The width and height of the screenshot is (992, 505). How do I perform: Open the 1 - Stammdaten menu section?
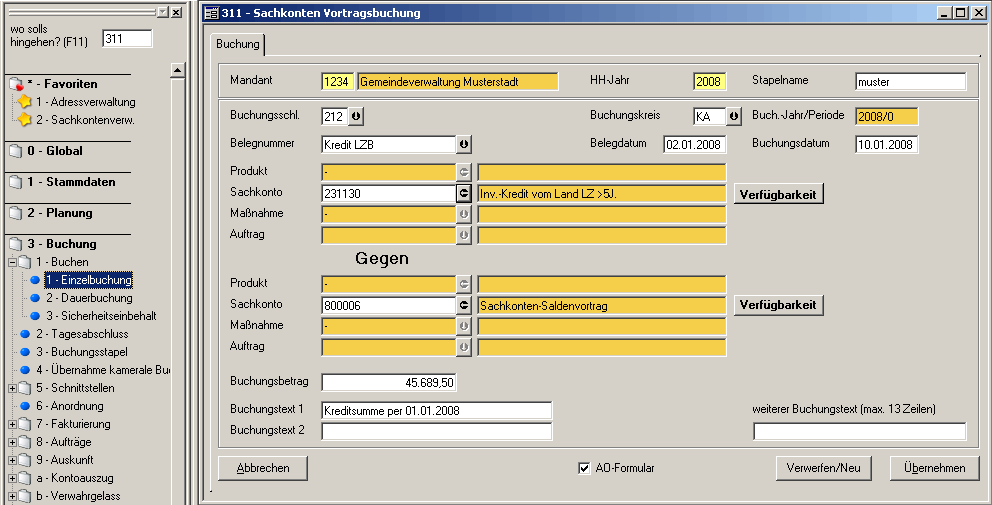[70, 182]
